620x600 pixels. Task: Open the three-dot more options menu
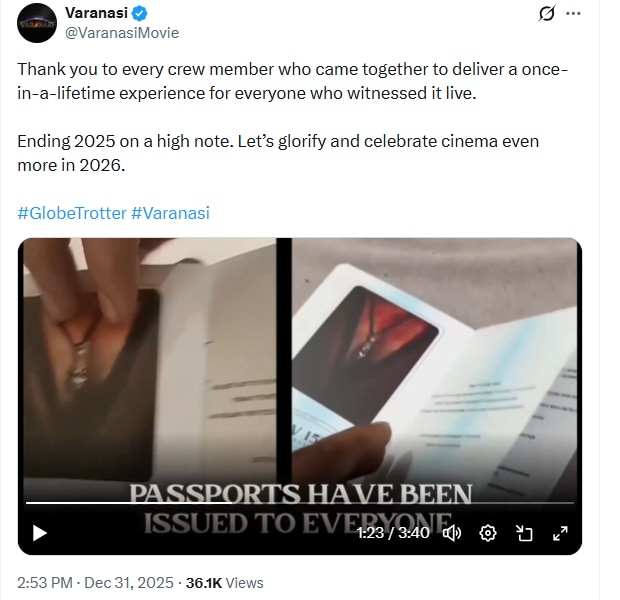click(573, 13)
